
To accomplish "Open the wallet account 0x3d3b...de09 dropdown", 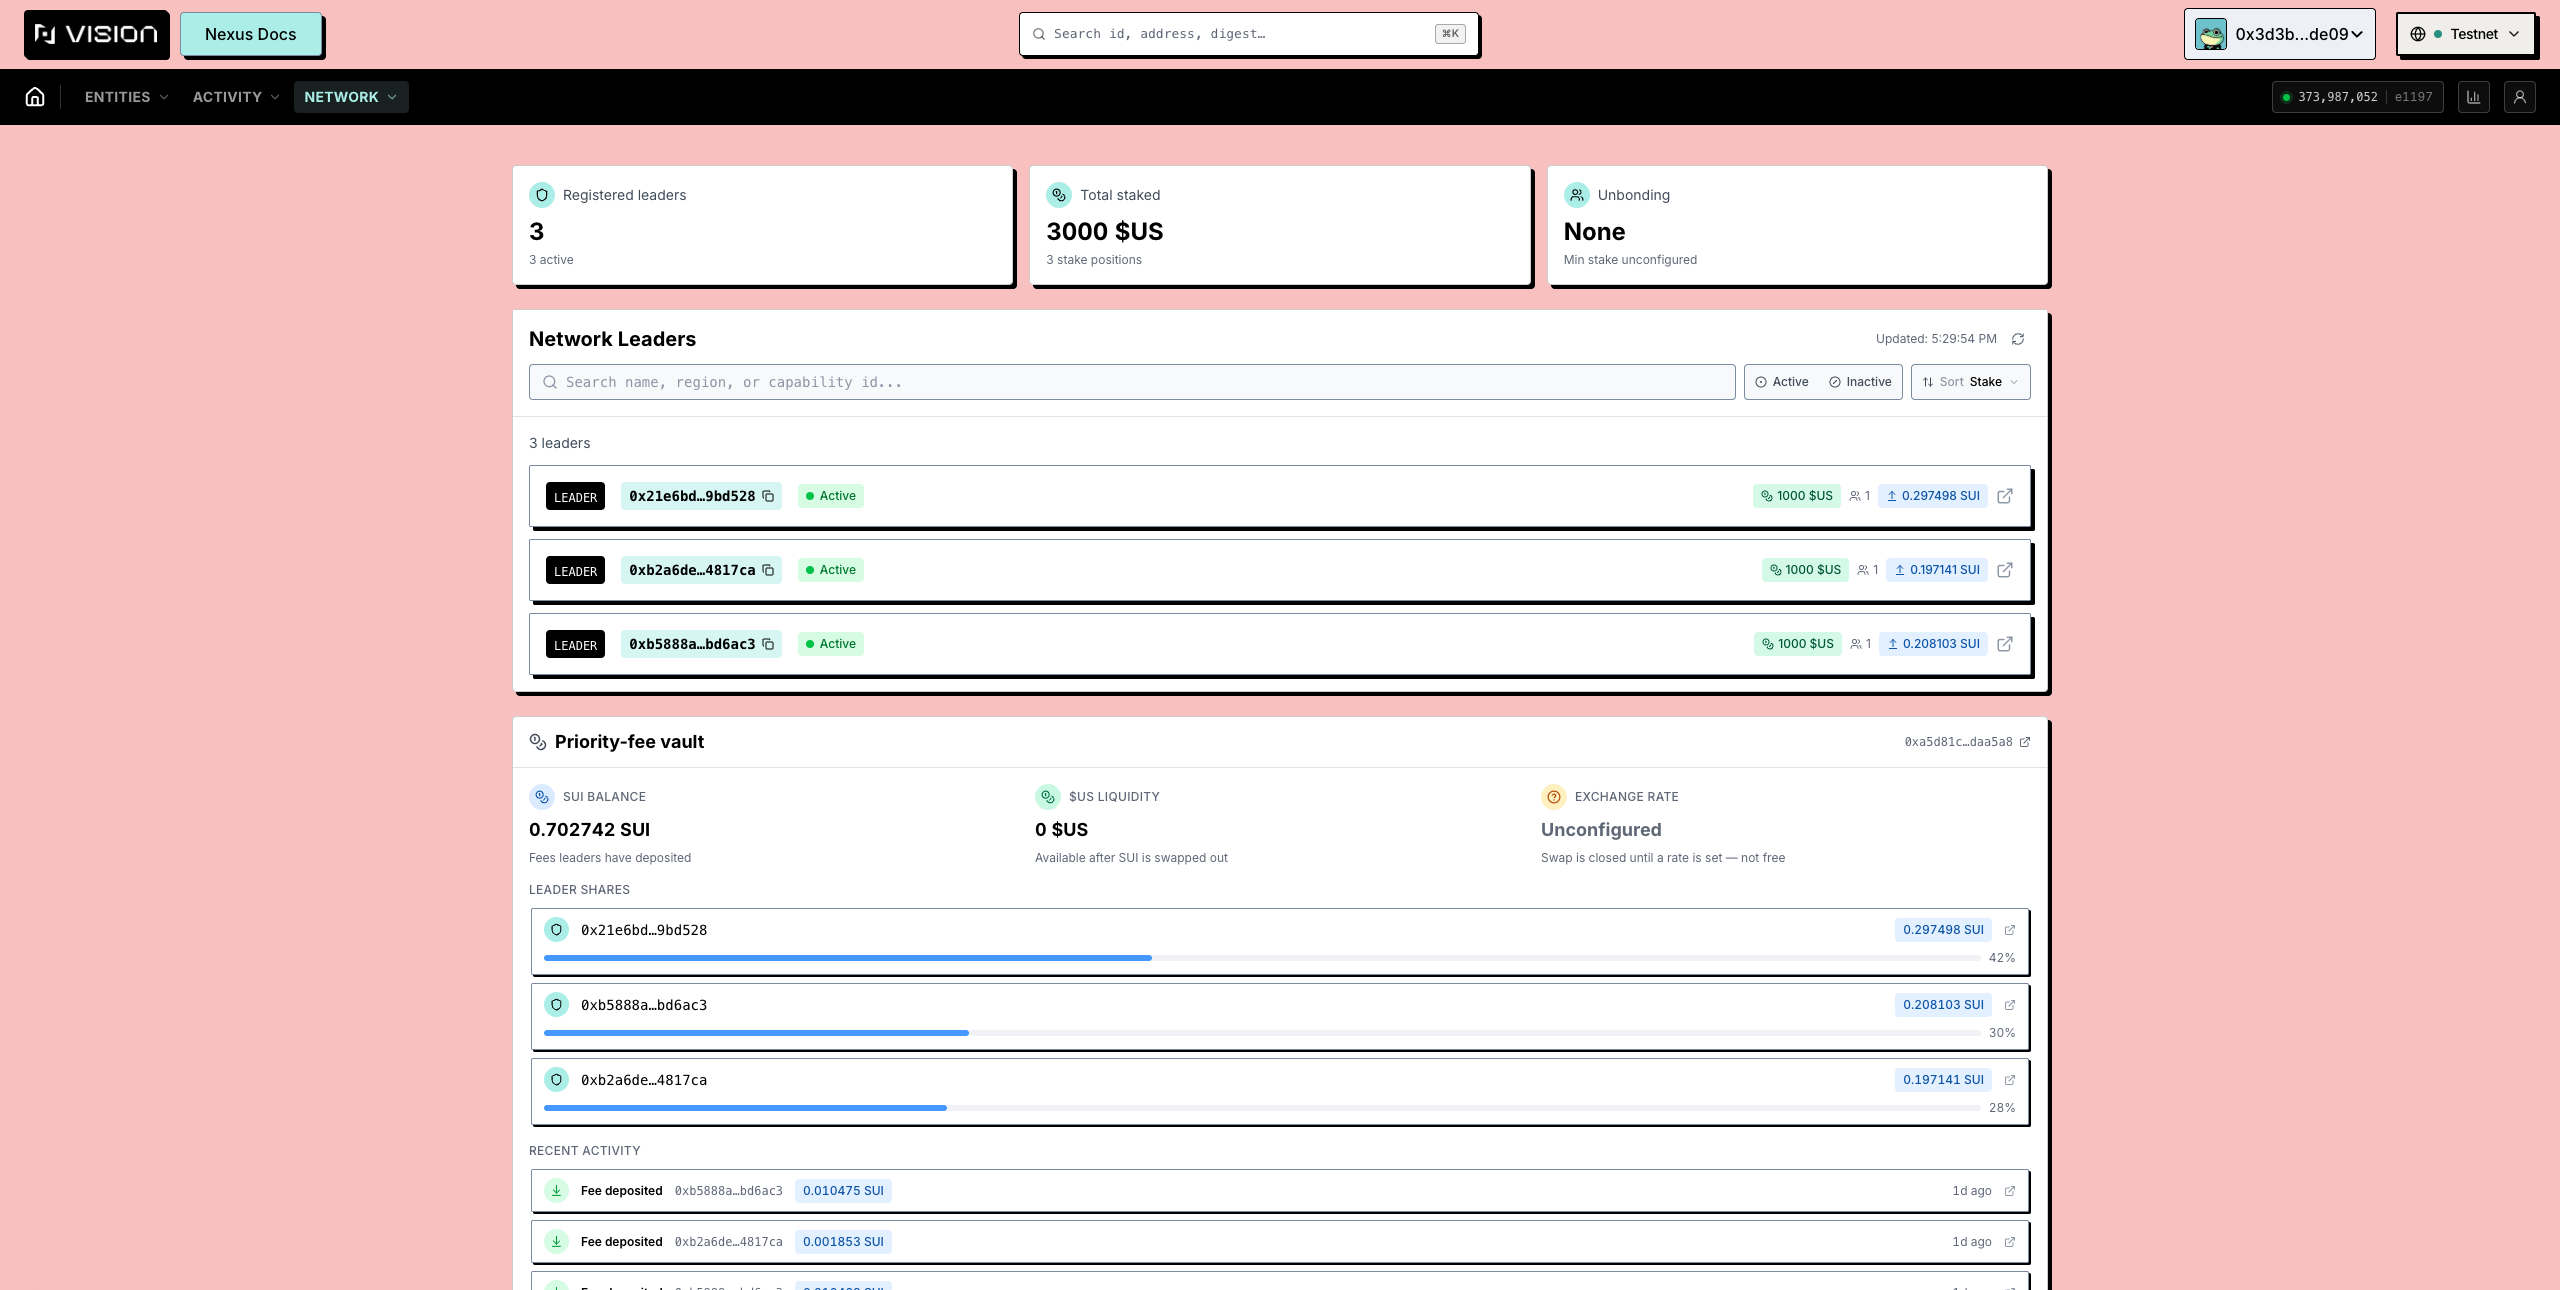I will click(x=2279, y=34).
